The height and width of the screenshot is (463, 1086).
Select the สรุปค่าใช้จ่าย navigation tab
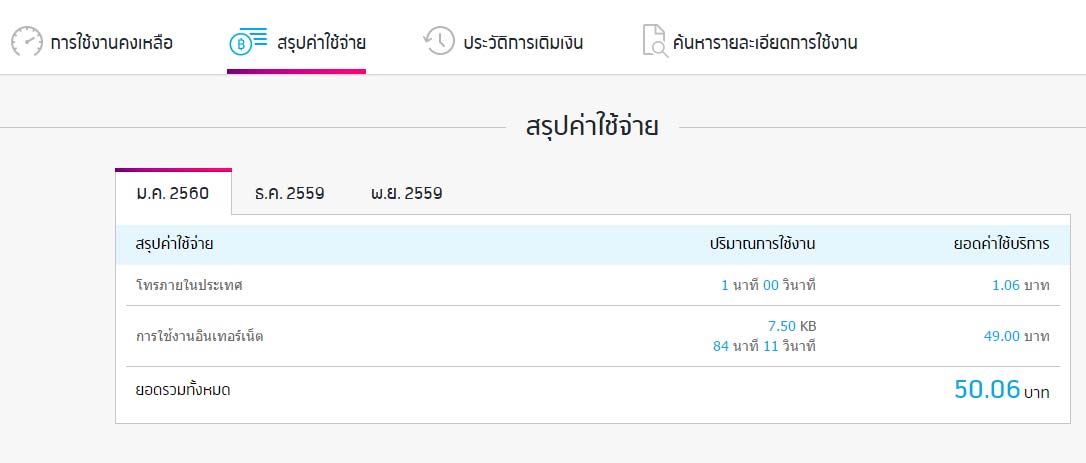pyautogui.click(x=321, y=43)
